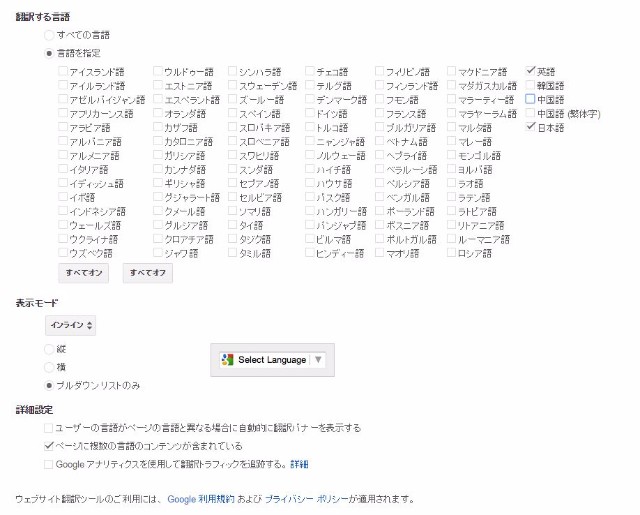
Task: Select プルダウンリストのみ radio option
Action: tap(49, 385)
